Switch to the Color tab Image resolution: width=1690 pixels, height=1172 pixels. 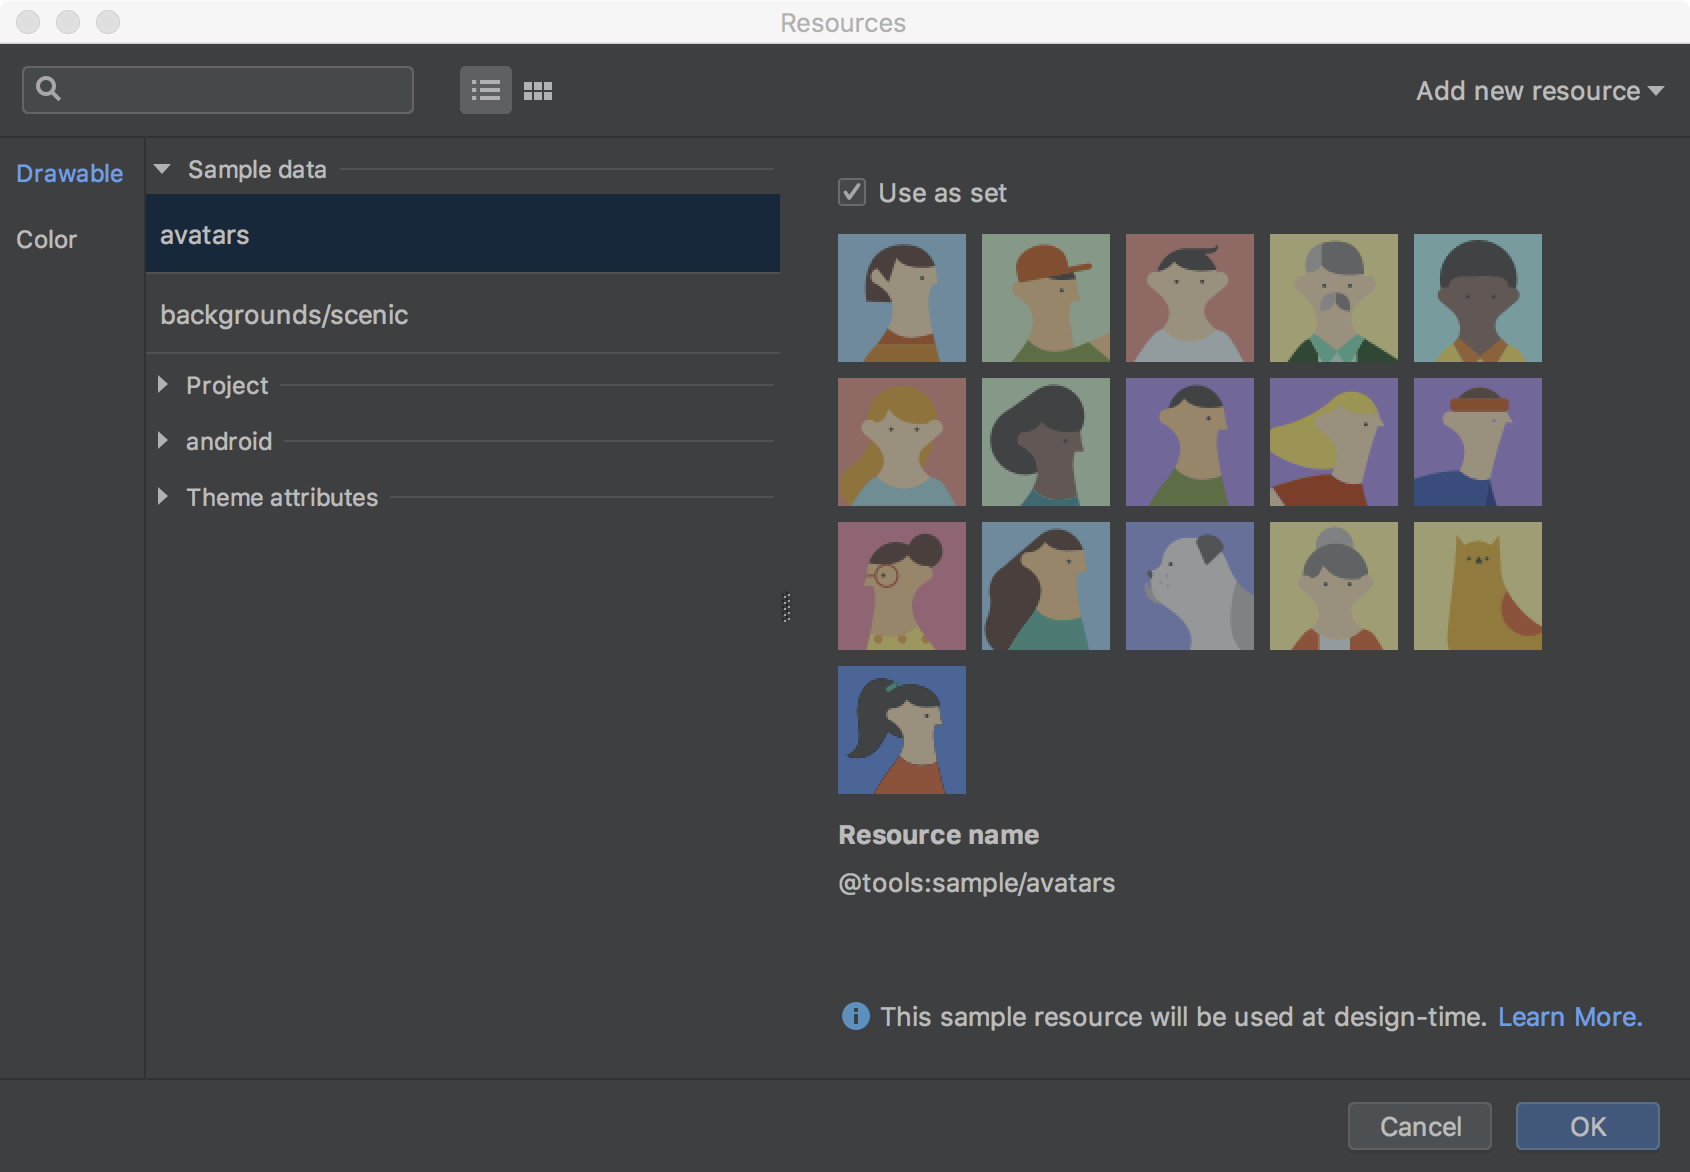(46, 239)
